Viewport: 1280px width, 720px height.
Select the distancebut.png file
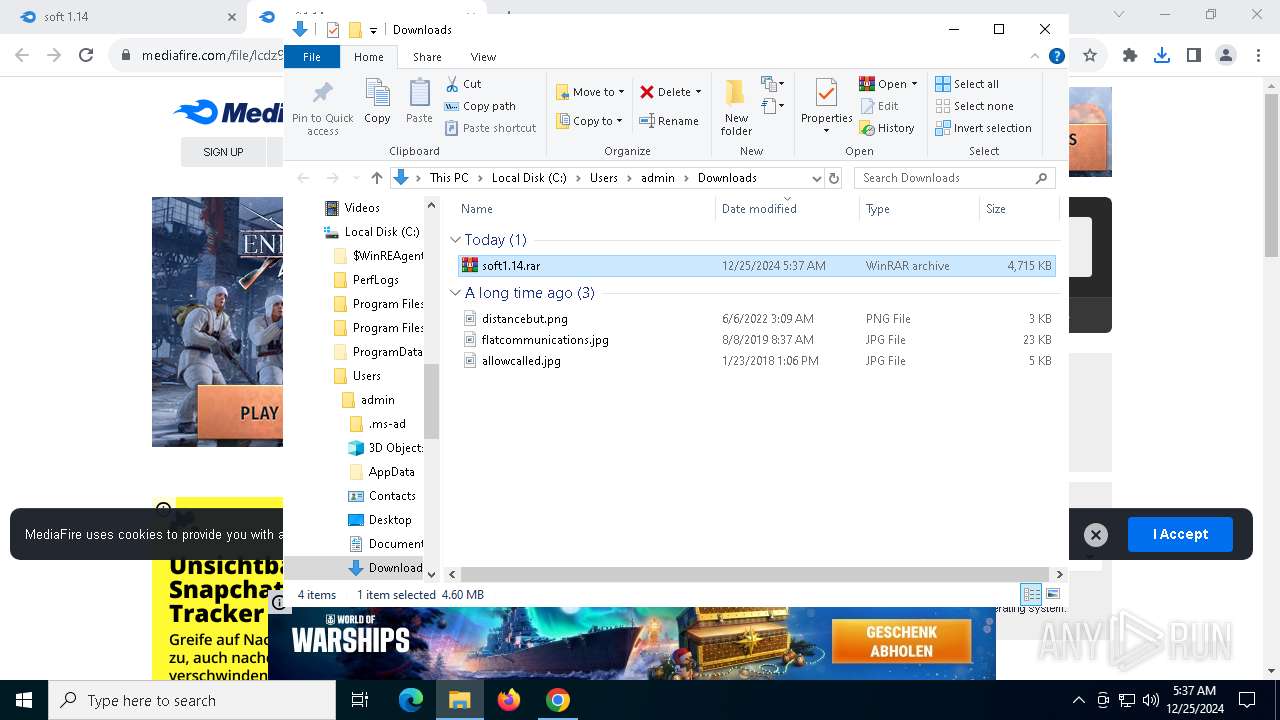click(x=756, y=319)
